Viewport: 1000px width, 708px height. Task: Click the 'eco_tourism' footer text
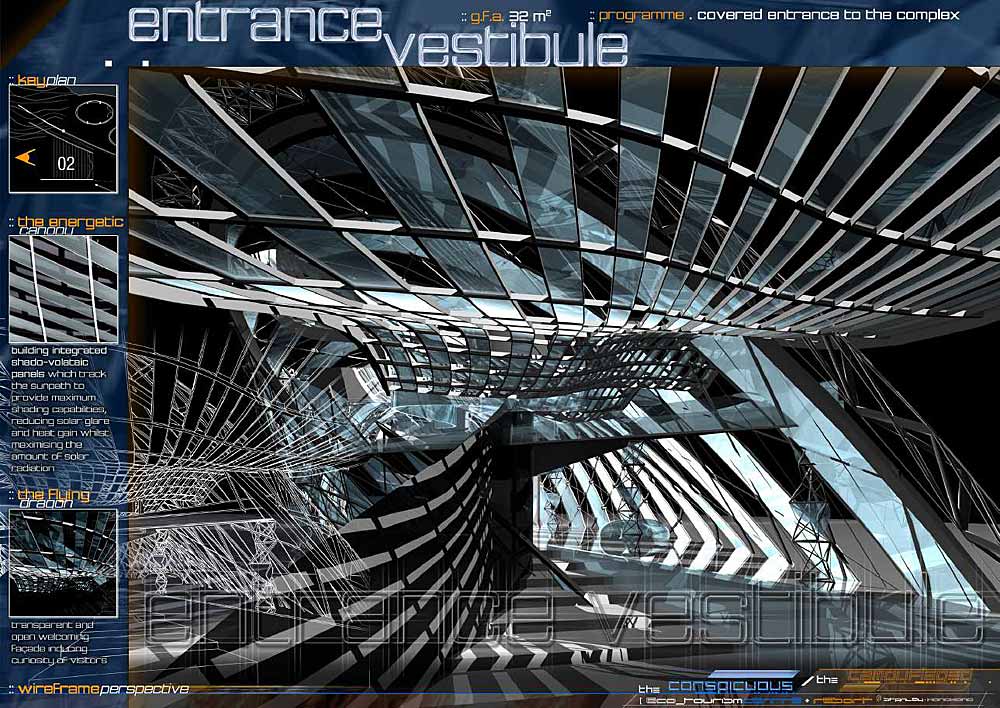point(688,701)
